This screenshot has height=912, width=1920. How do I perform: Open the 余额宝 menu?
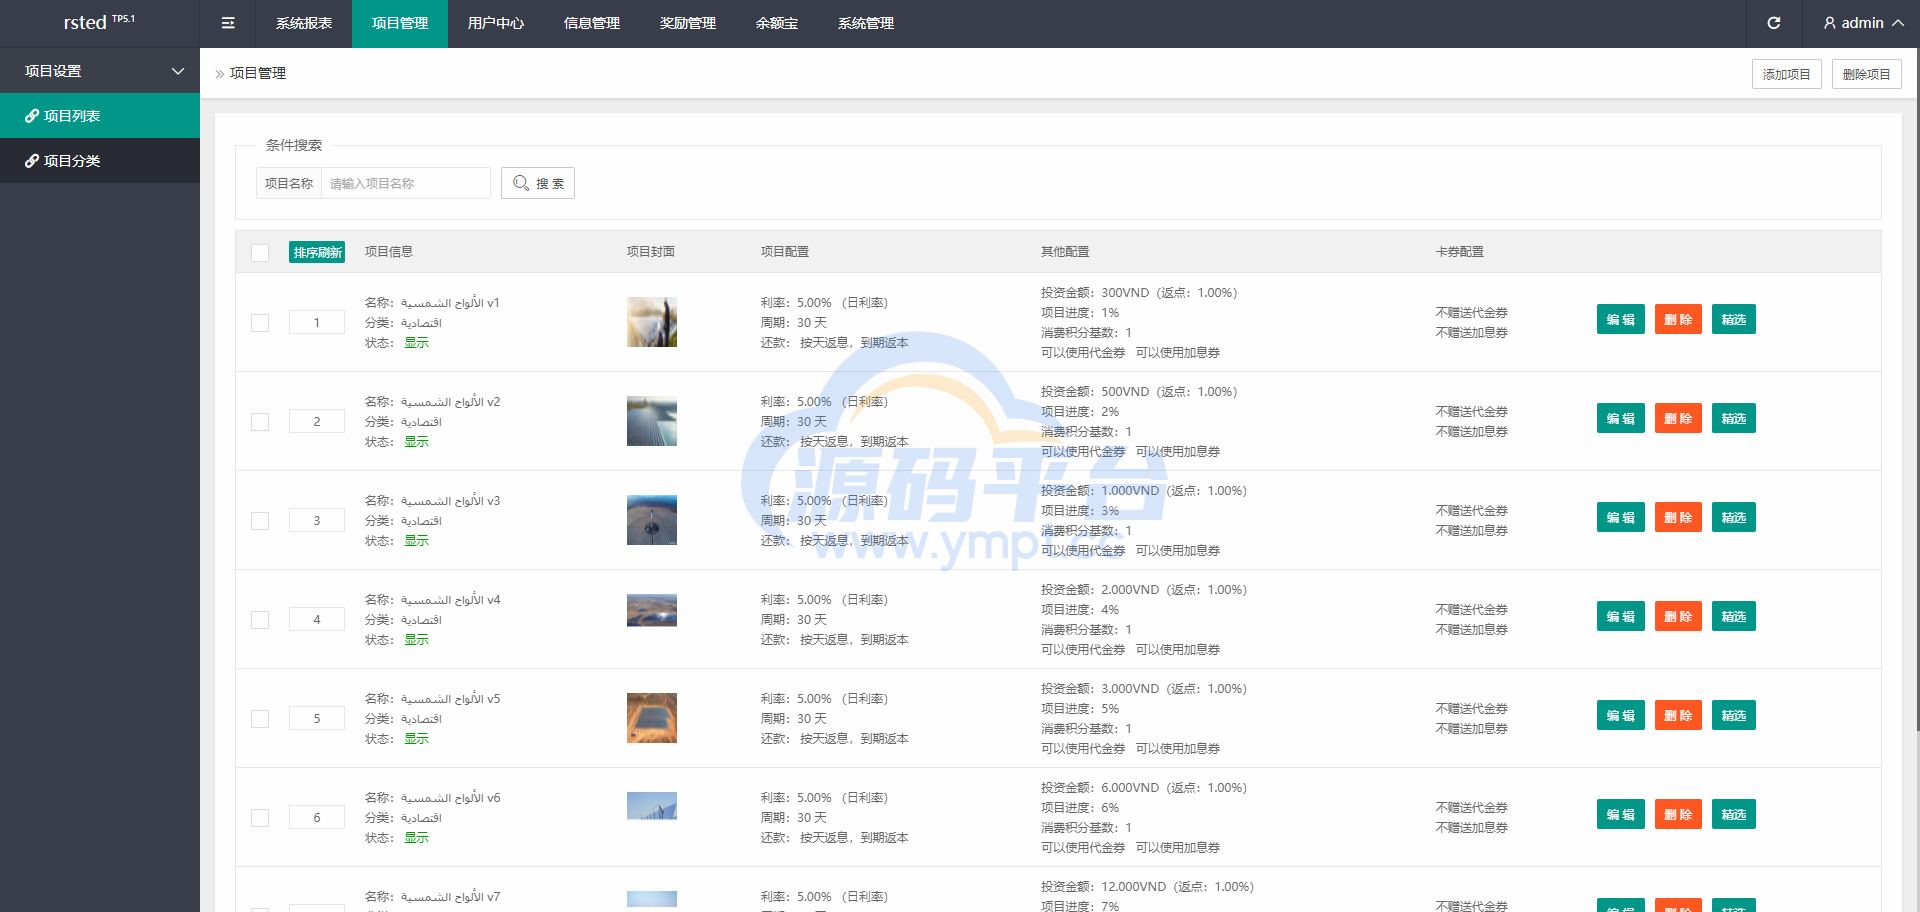[777, 23]
